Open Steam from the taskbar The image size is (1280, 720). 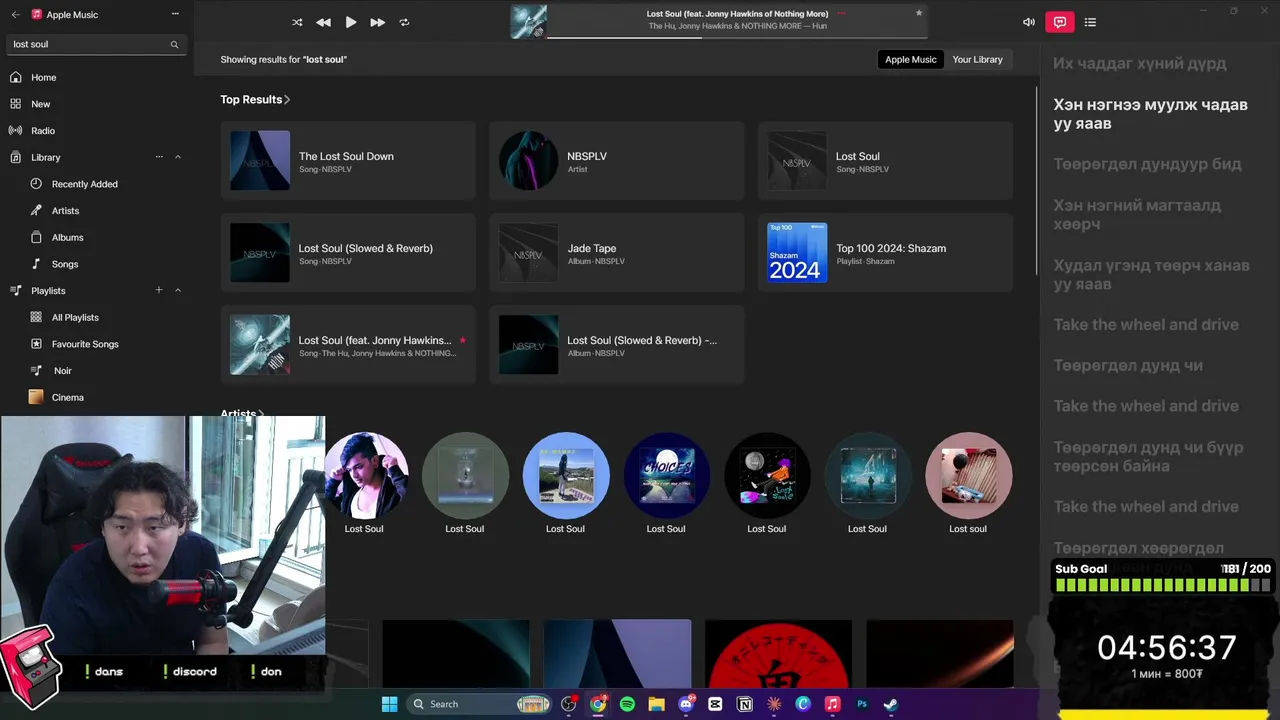coord(890,704)
